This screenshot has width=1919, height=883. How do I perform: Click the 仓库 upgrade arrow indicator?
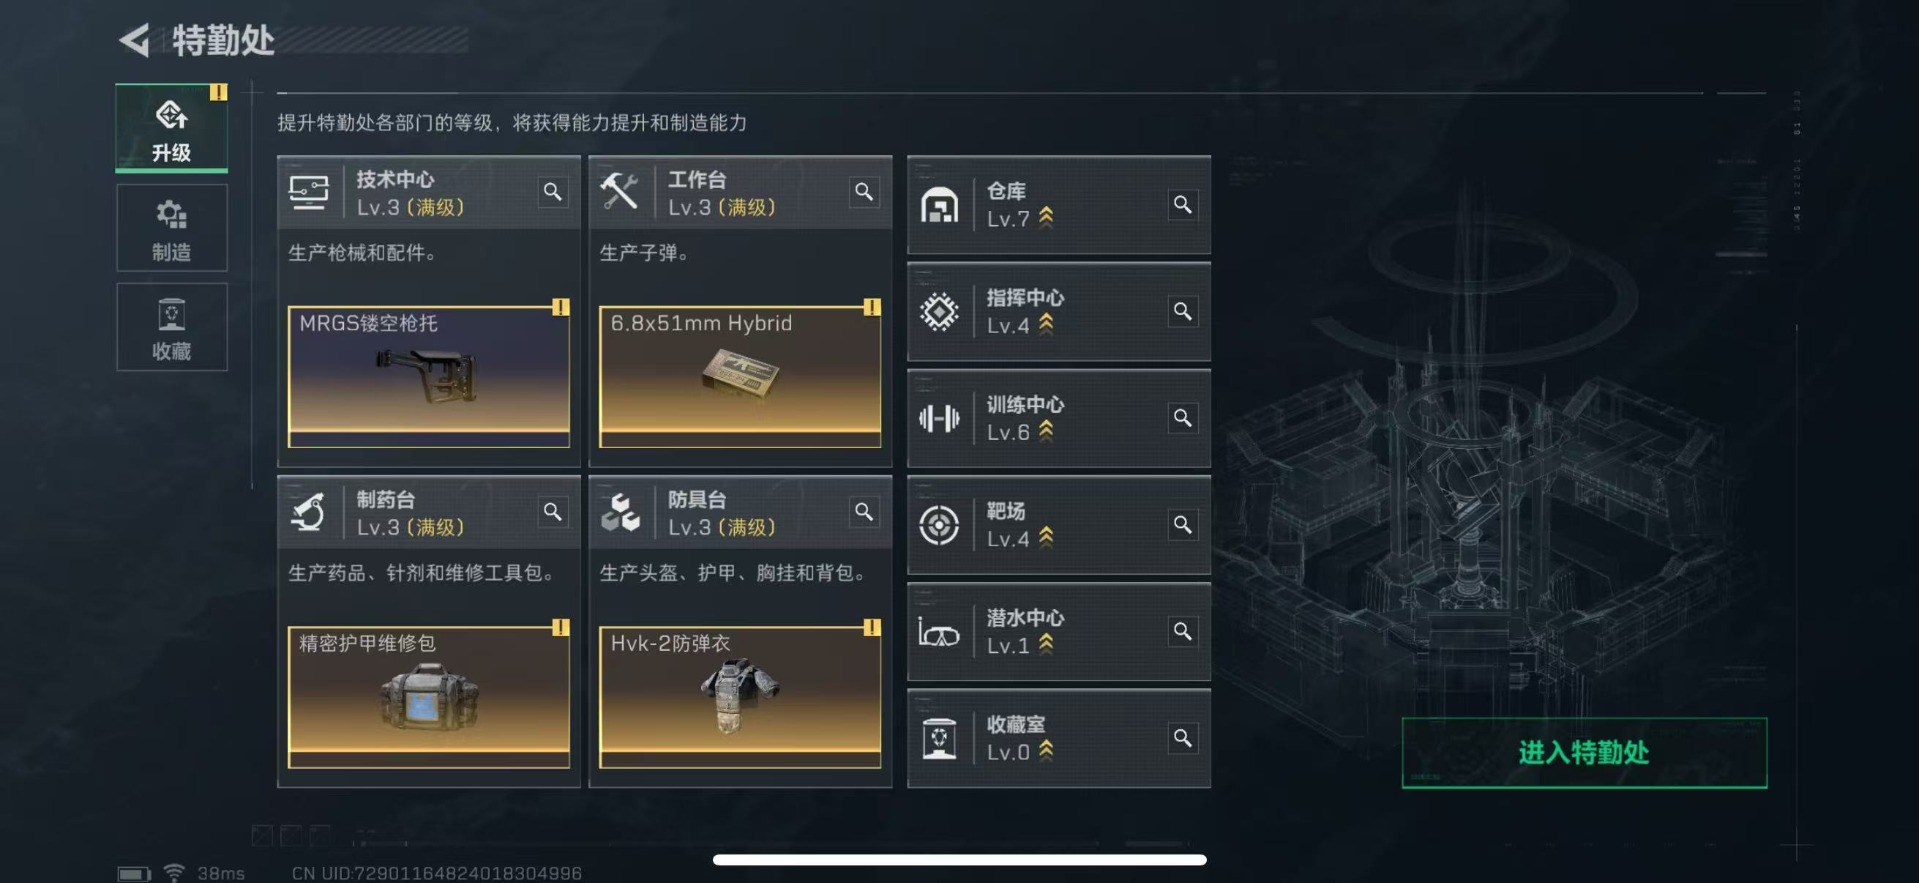coord(1046,217)
